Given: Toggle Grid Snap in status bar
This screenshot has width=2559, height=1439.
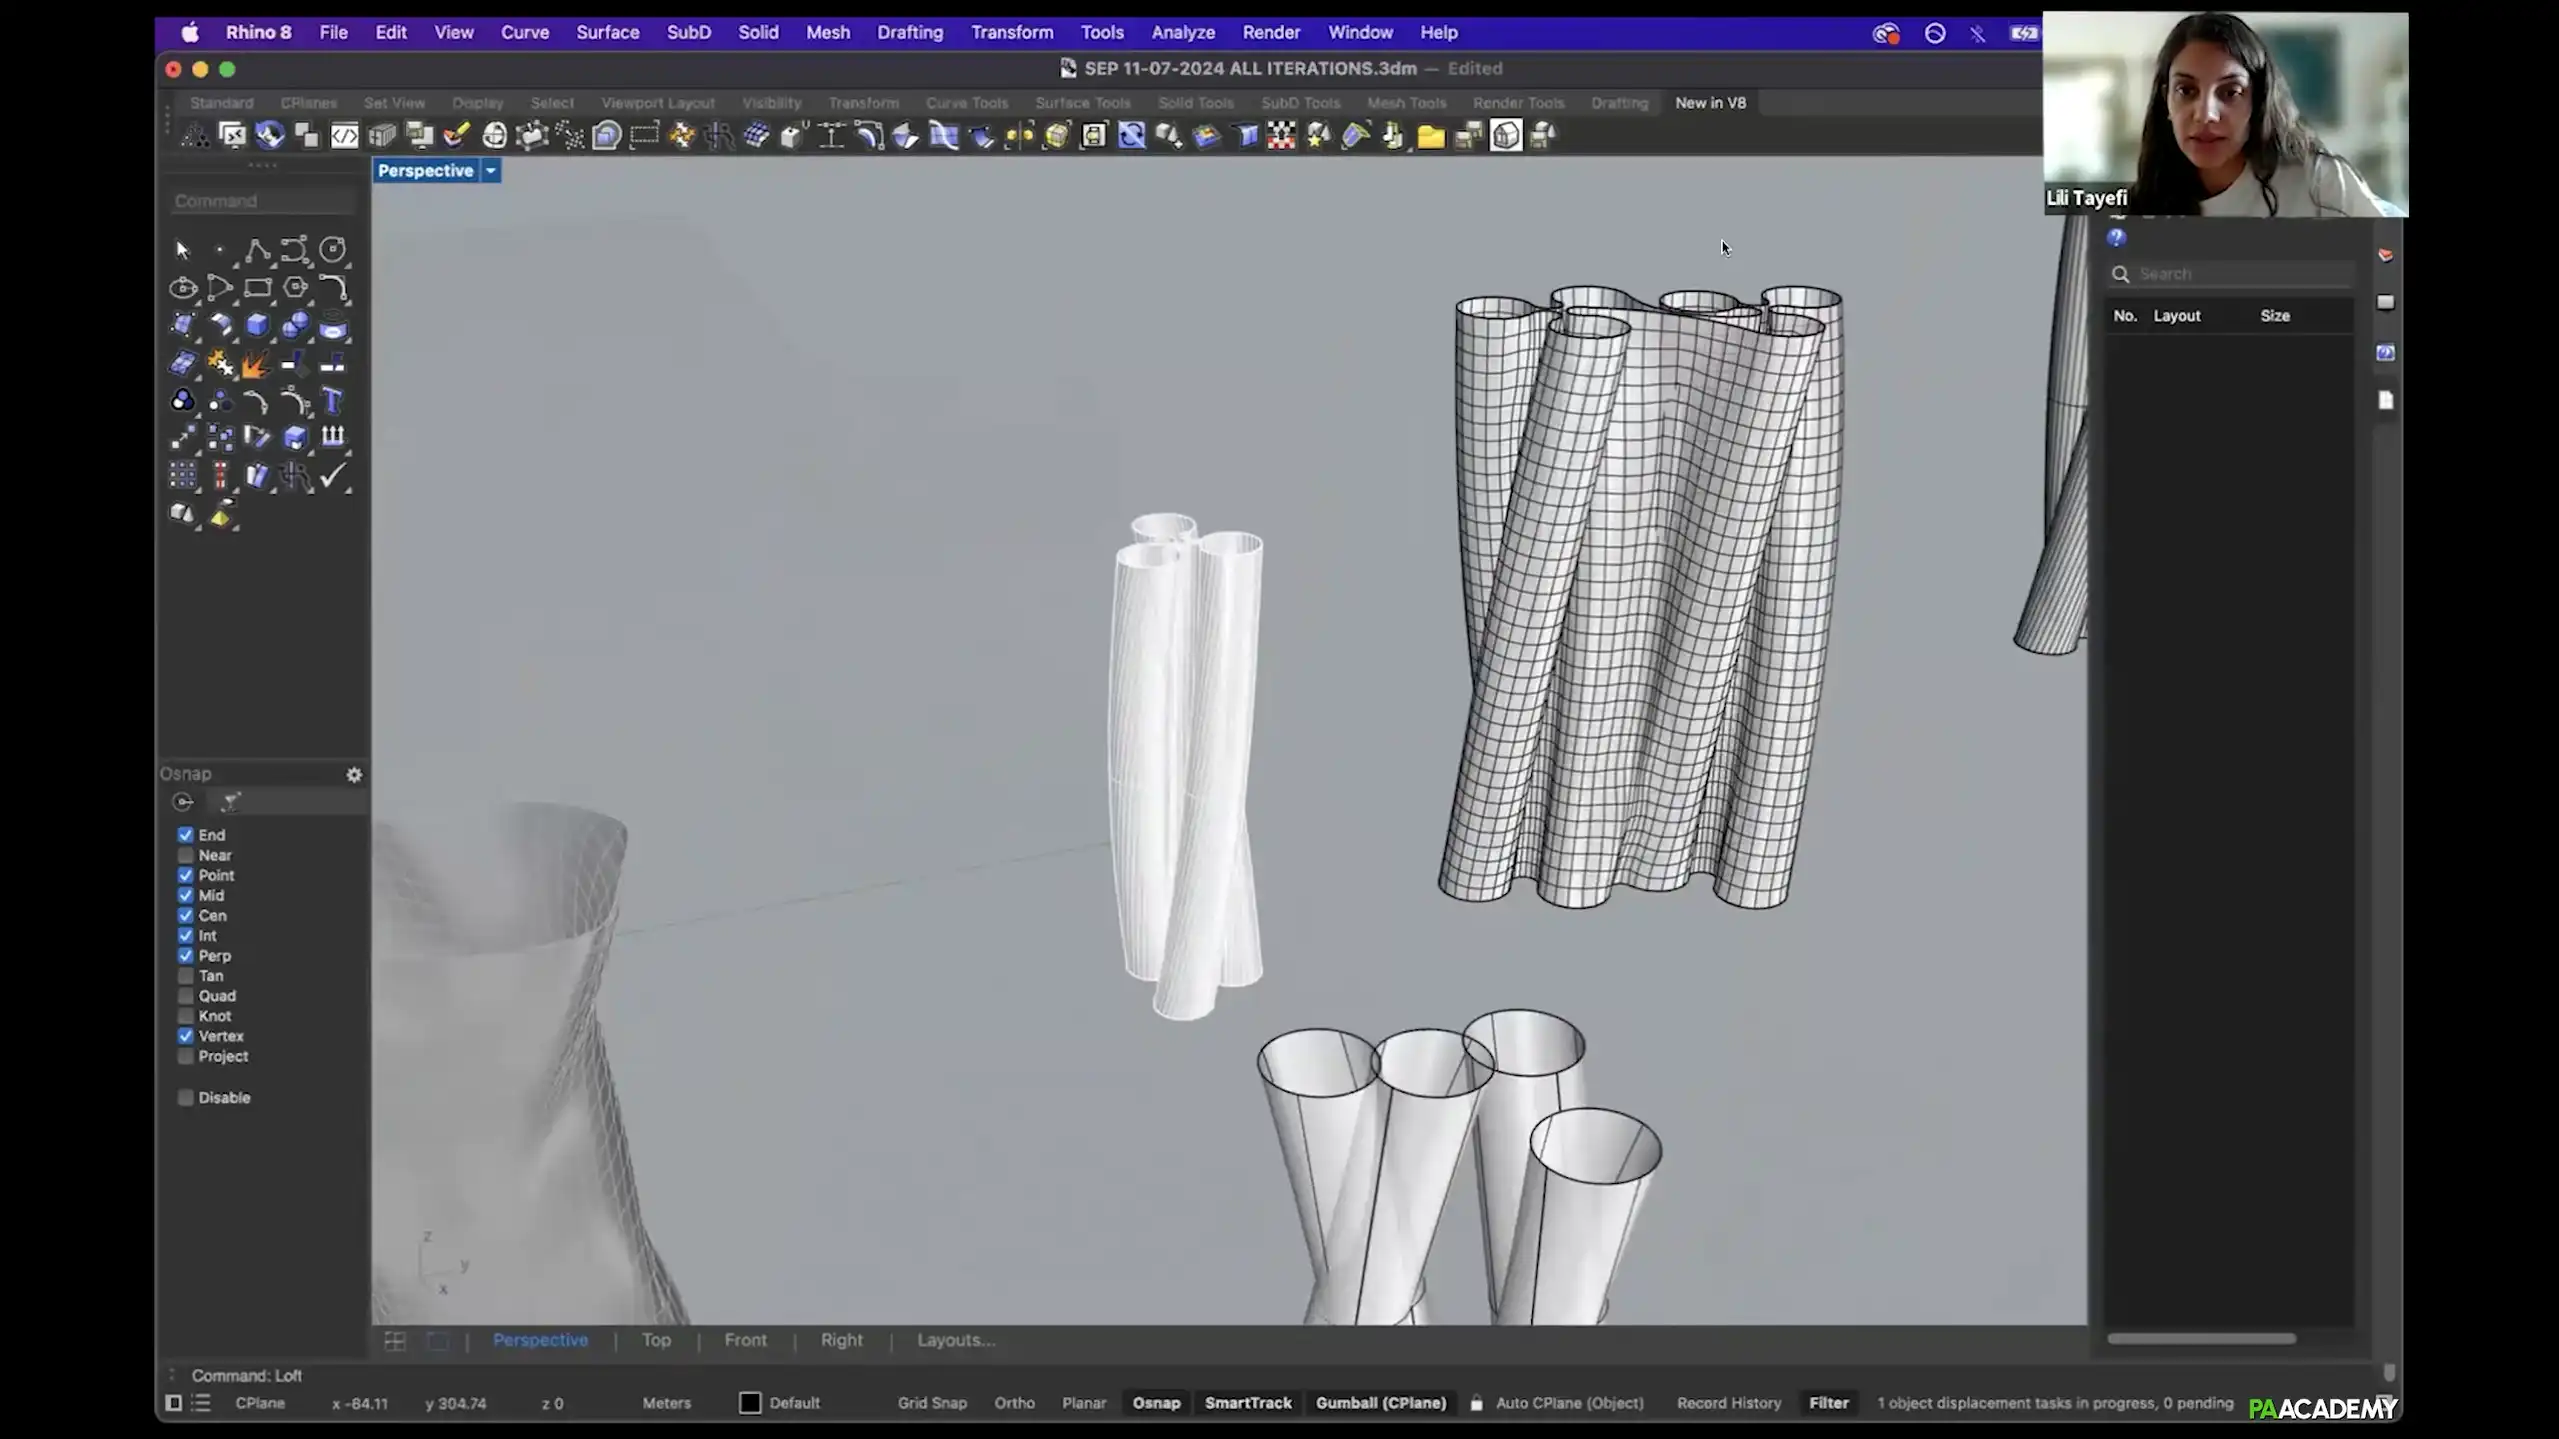Looking at the screenshot, I should 931,1403.
